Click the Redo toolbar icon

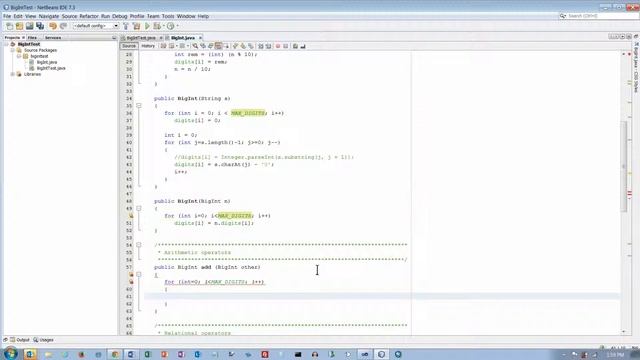pos(63,26)
